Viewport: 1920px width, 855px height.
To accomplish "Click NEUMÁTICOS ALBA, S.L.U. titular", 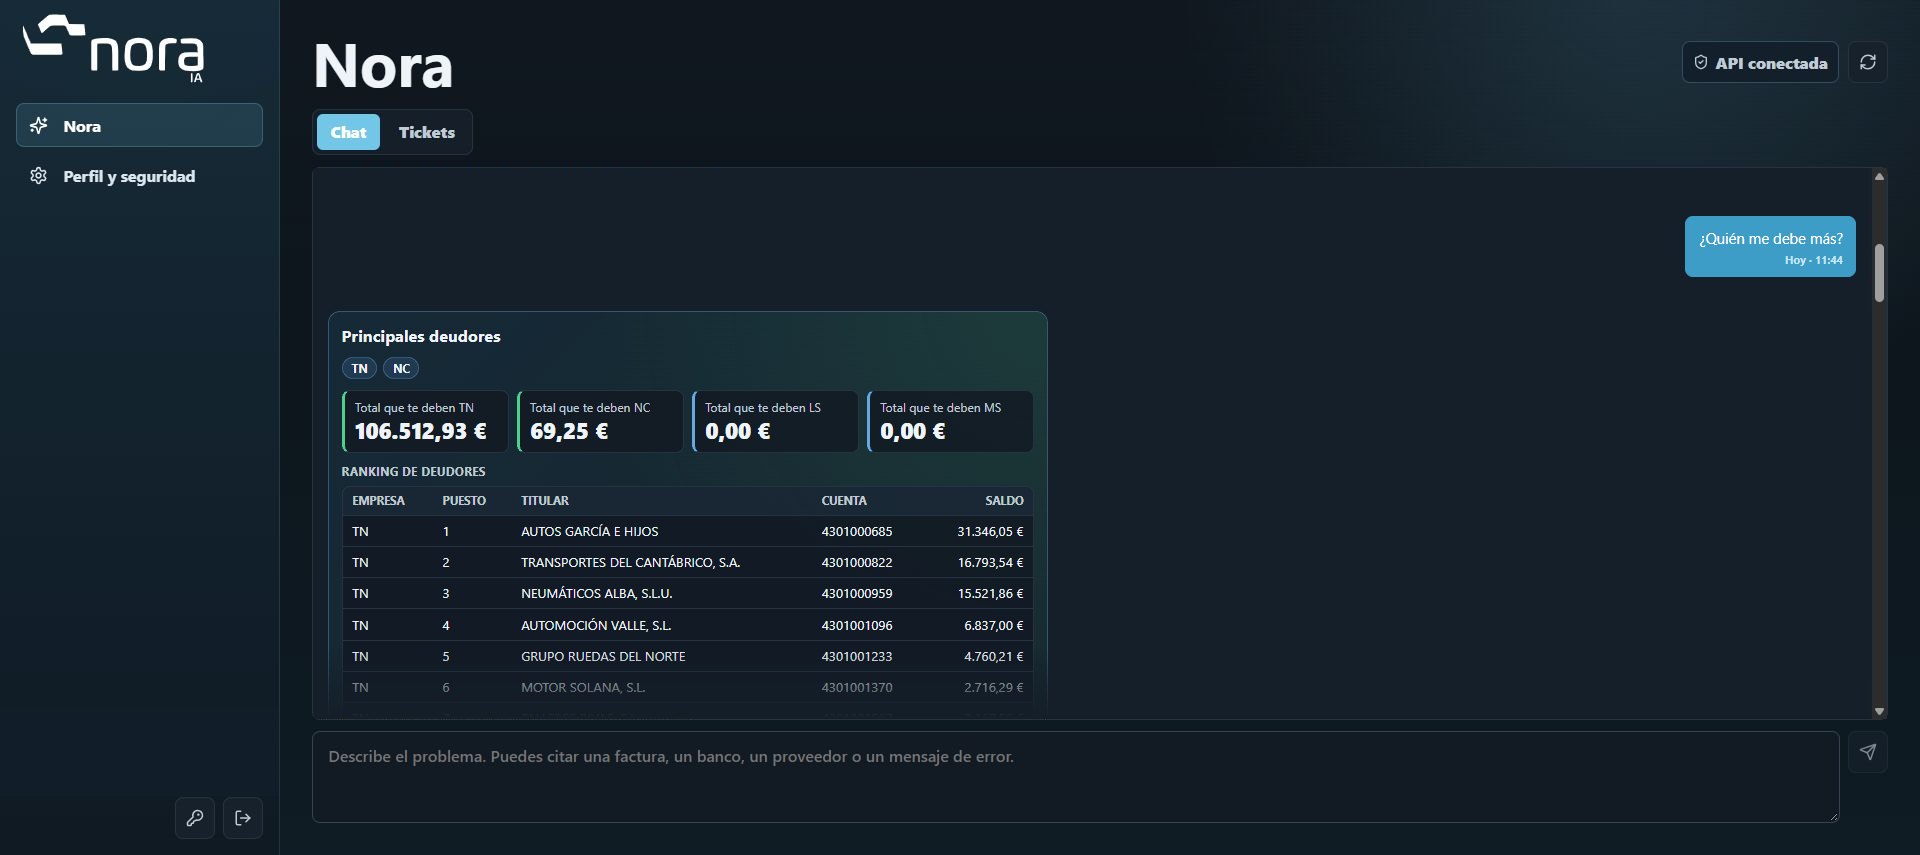I will click(x=597, y=594).
